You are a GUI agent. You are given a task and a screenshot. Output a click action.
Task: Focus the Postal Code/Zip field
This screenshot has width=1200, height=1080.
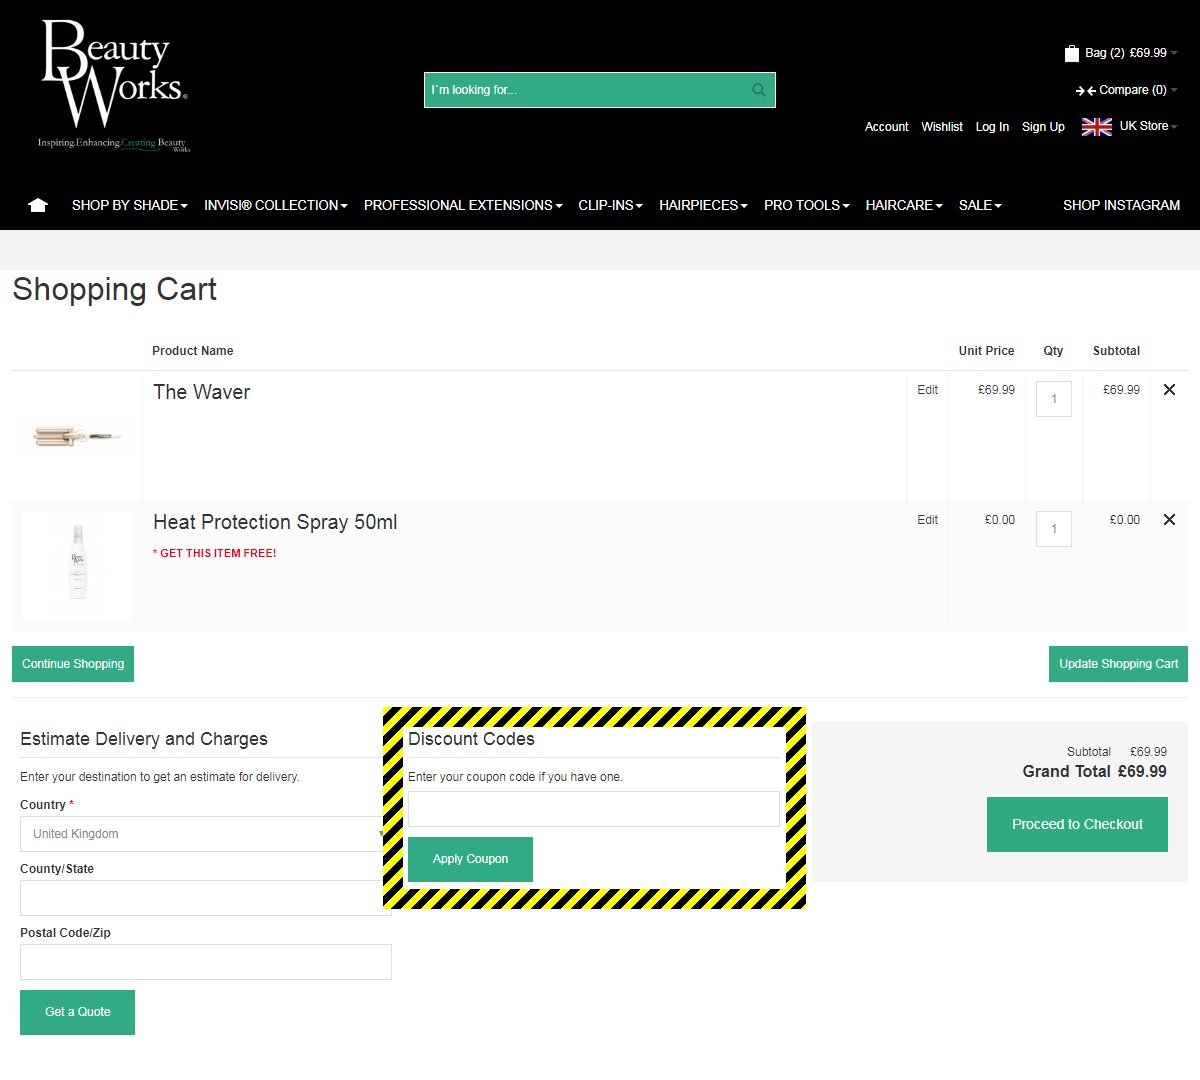tap(206, 962)
